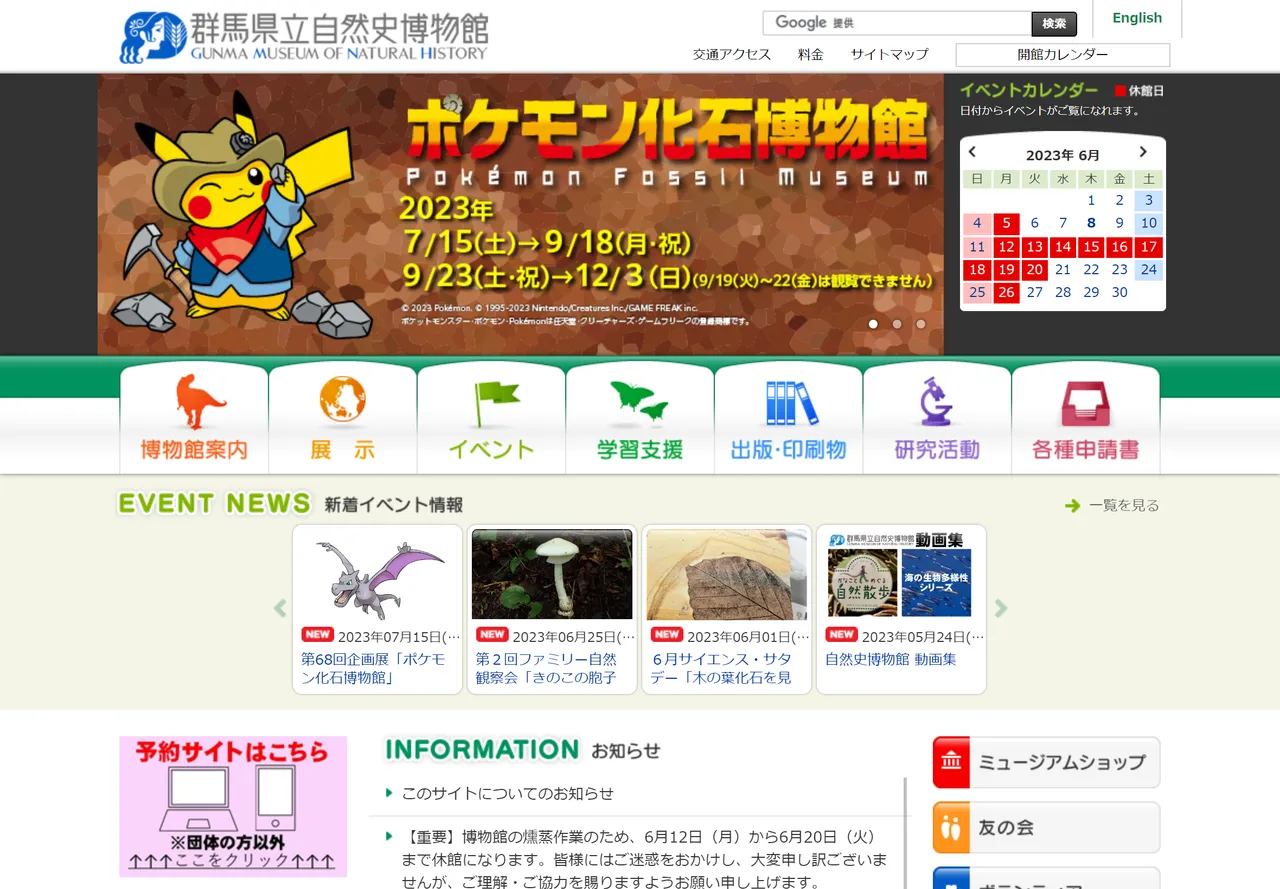Viewport: 1280px width, 889px height.
Task: Select June 8 in event calendar
Action: [x=1091, y=223]
